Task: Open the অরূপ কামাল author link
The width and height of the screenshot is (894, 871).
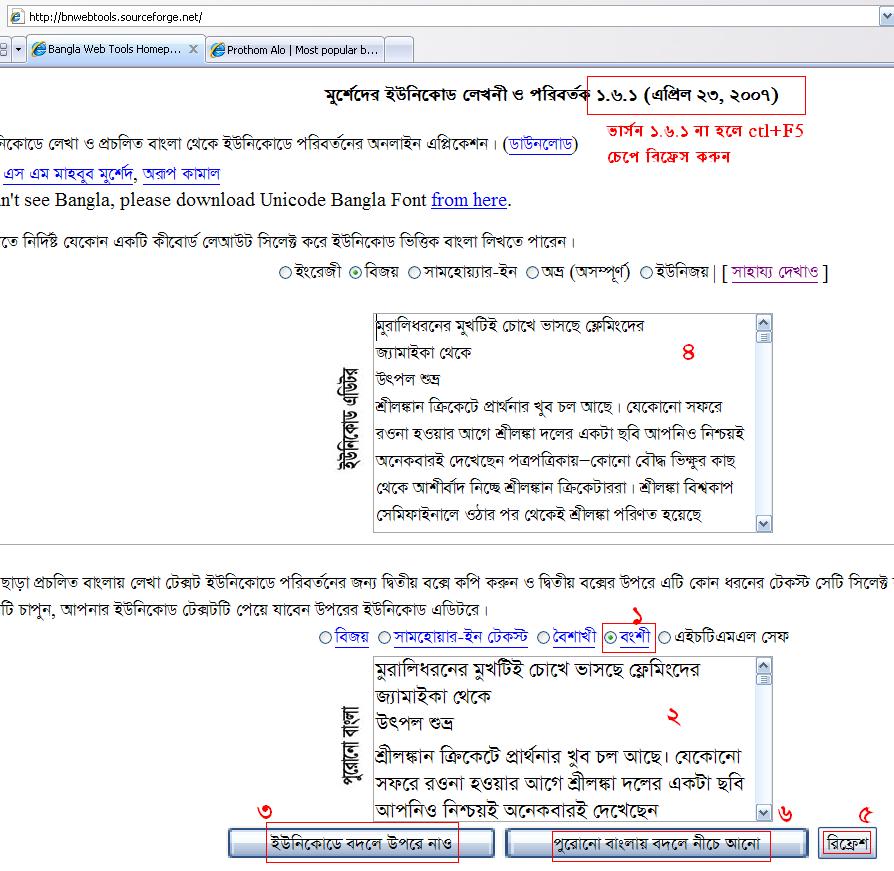Action: (x=181, y=173)
